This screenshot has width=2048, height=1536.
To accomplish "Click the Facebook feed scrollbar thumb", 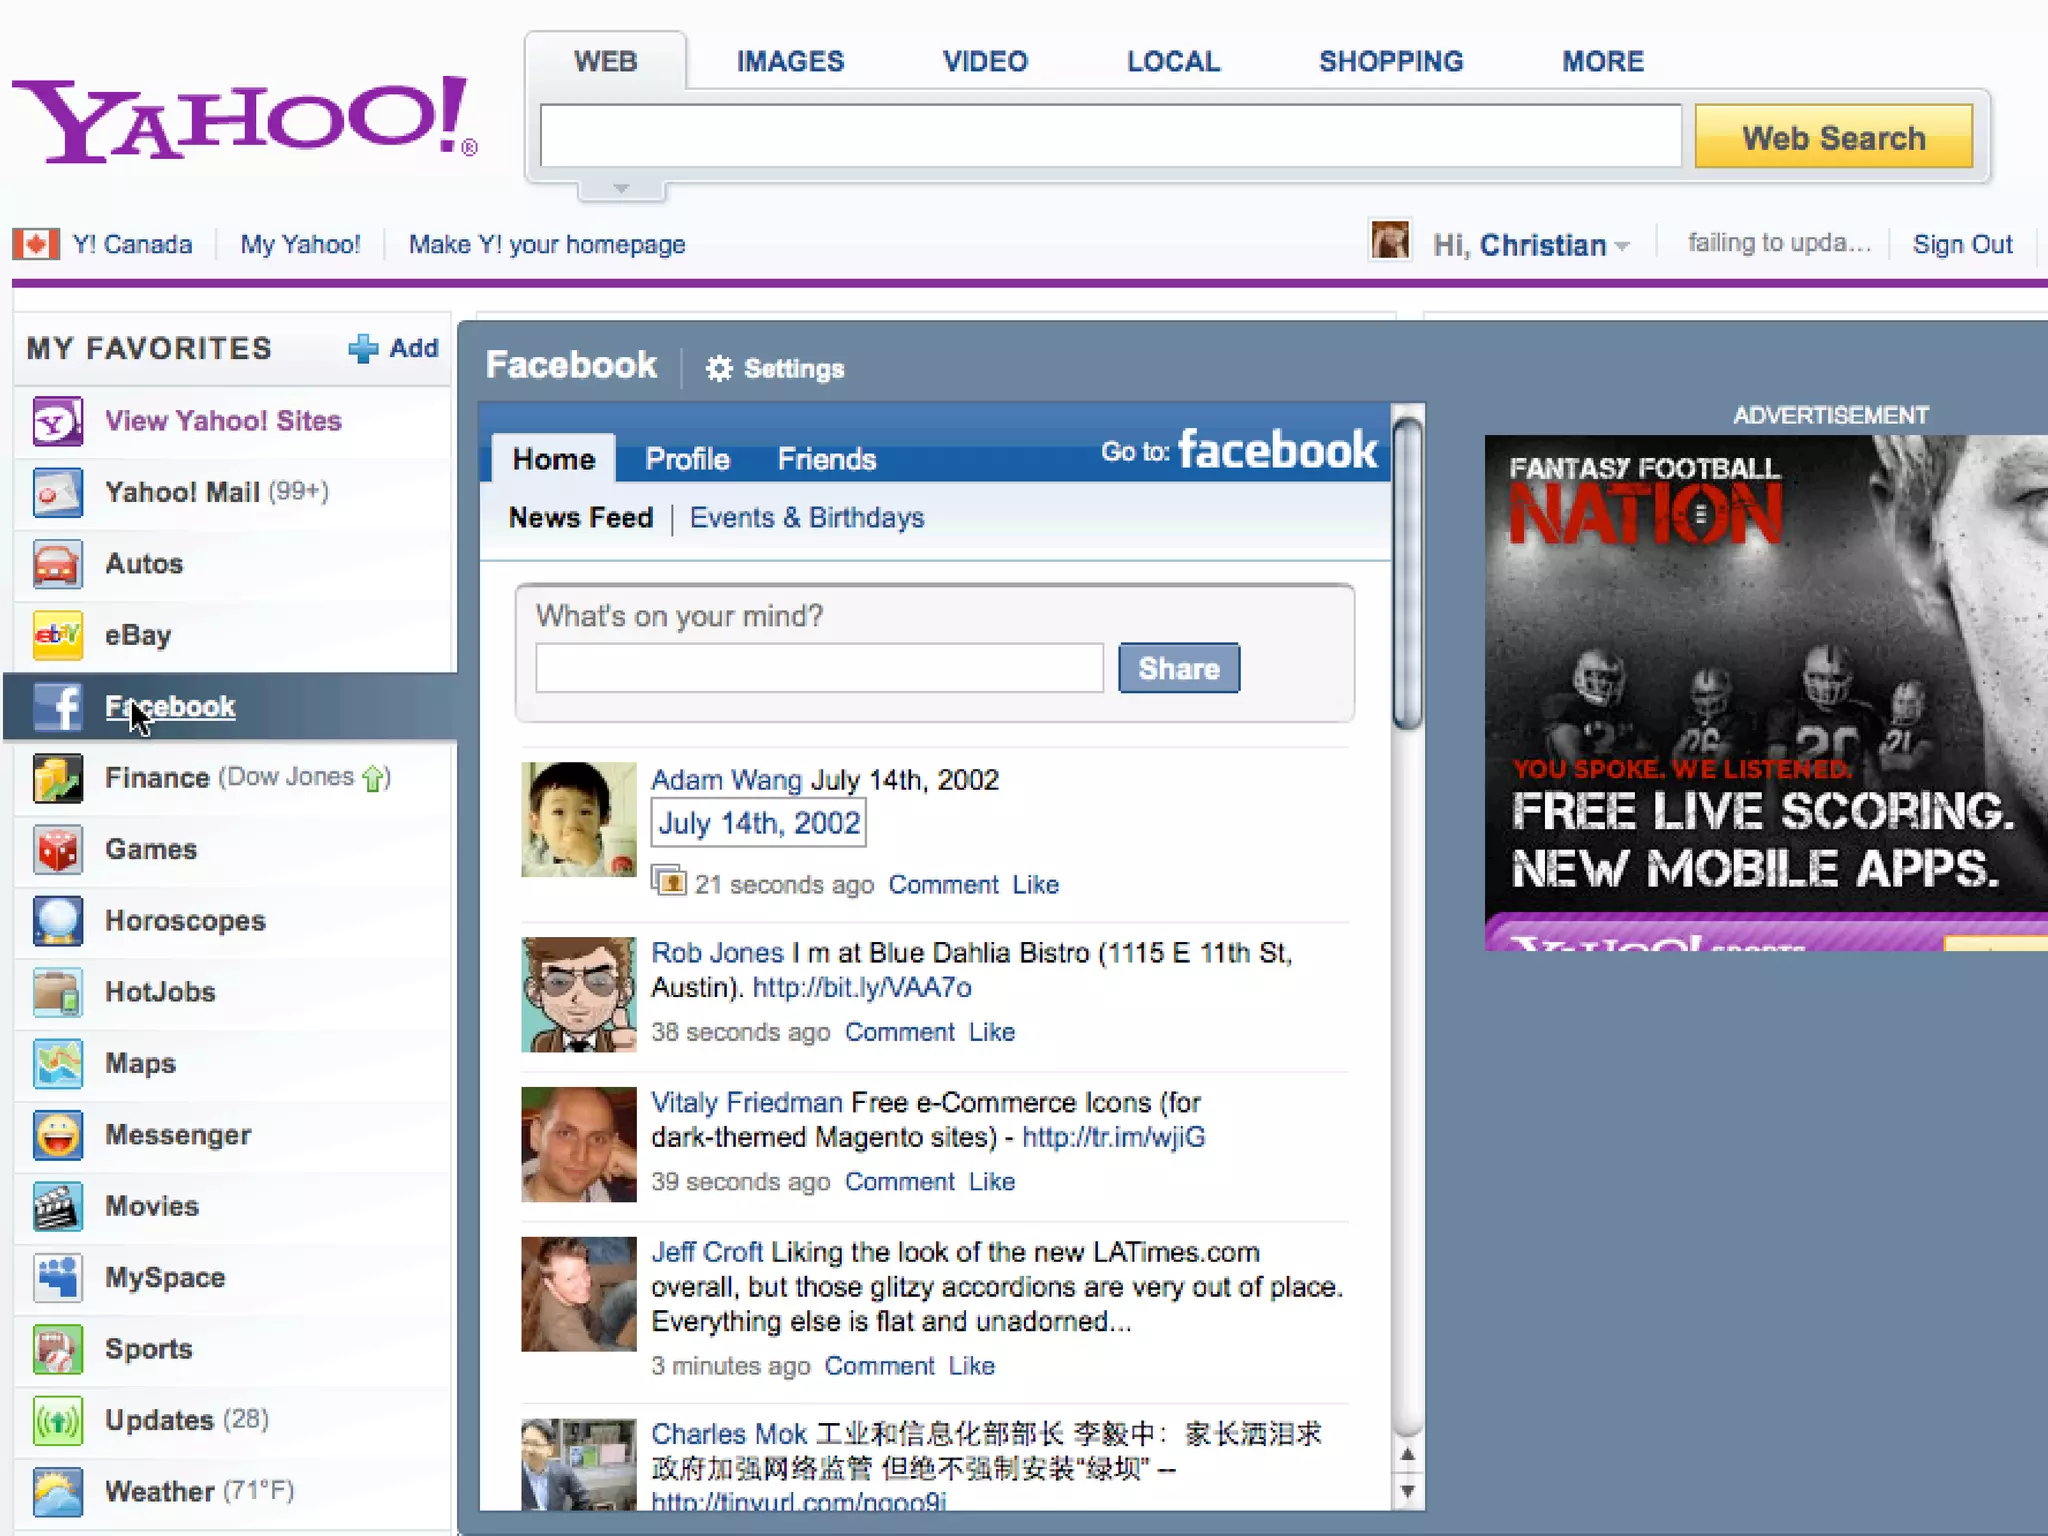I will (1407, 574).
